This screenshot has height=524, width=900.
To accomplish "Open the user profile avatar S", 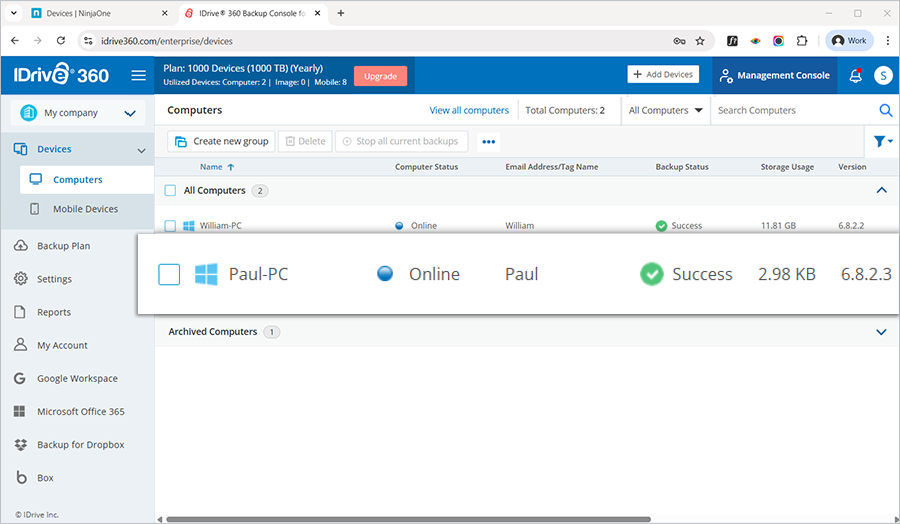I will (x=883, y=75).
